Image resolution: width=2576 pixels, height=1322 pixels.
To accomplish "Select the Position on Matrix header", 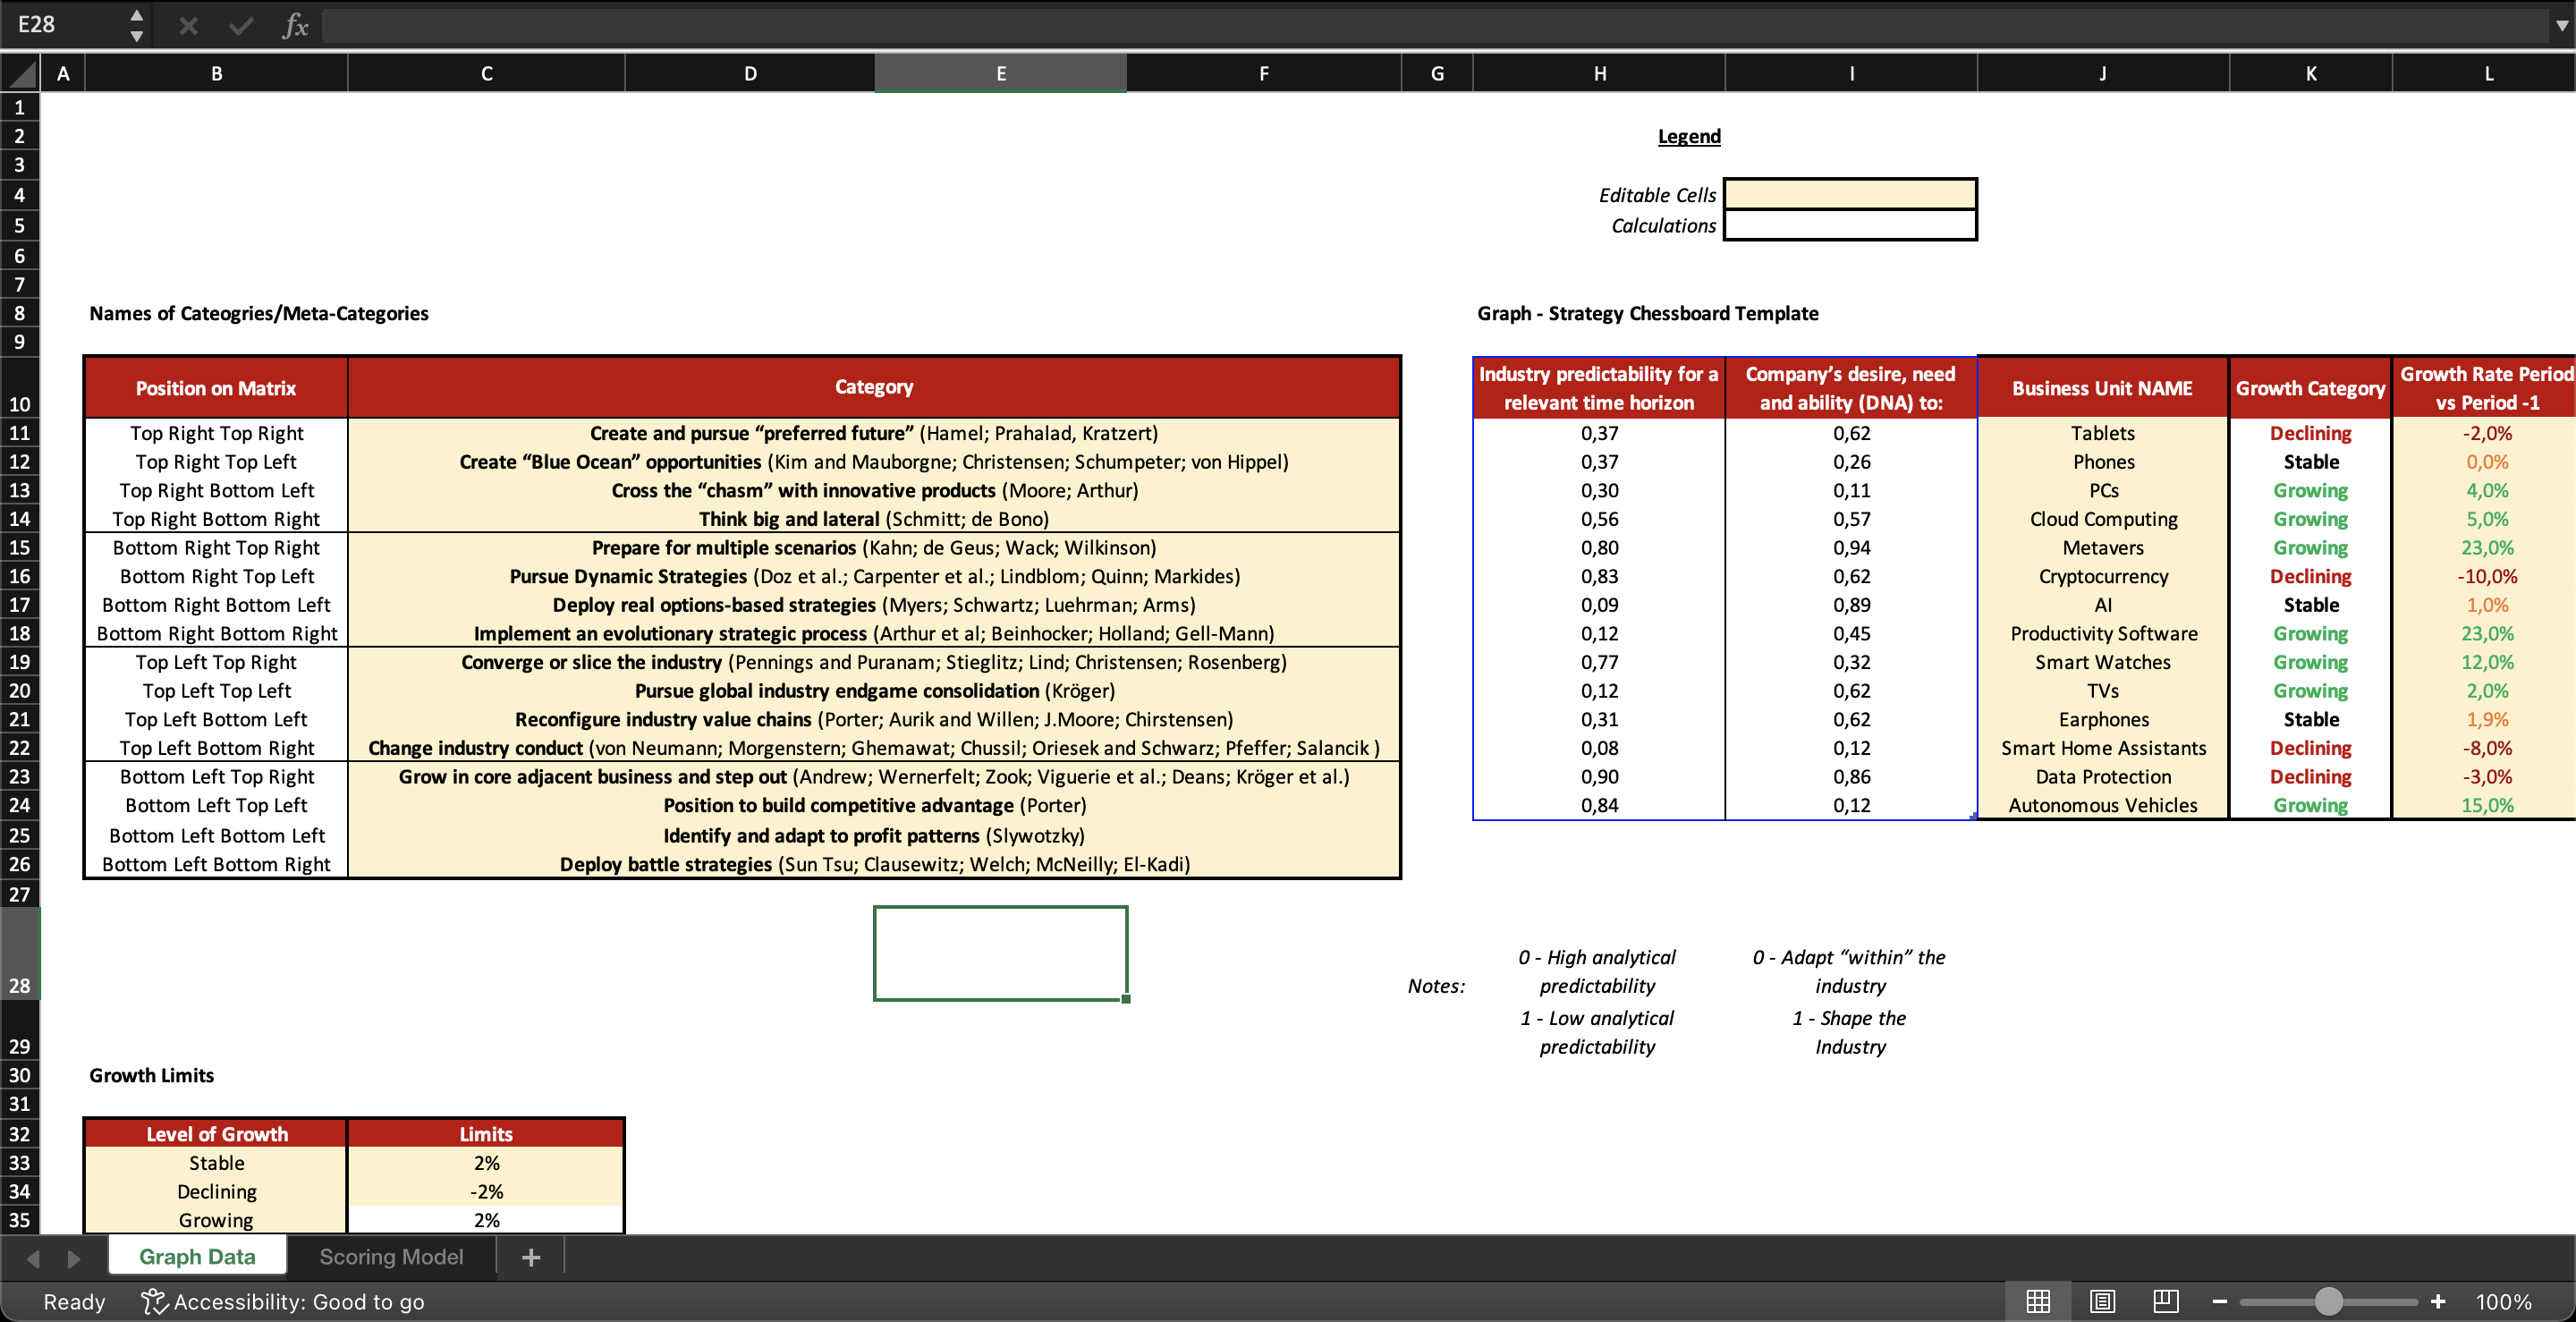I will point(216,388).
